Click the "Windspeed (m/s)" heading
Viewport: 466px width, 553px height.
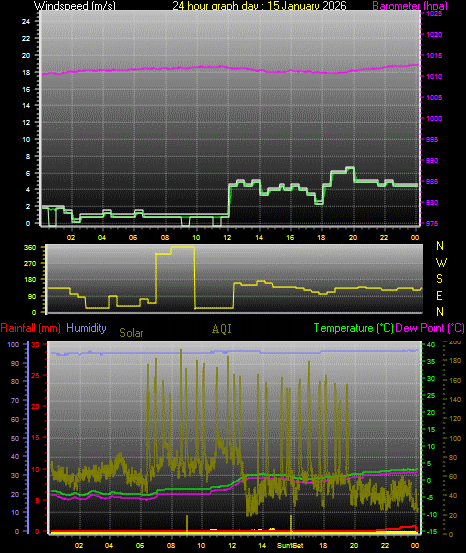pyautogui.click(x=74, y=6)
